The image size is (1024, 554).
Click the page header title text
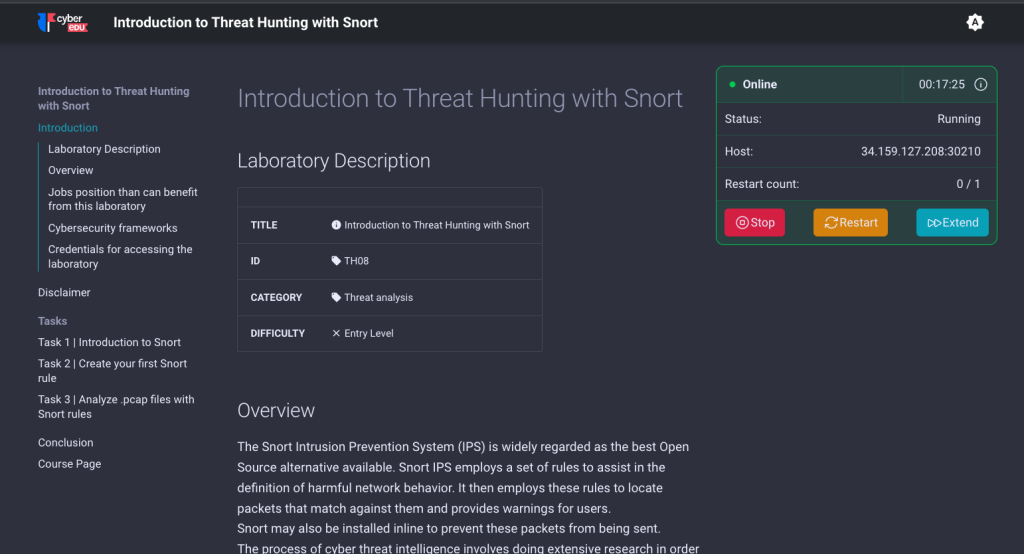click(246, 22)
